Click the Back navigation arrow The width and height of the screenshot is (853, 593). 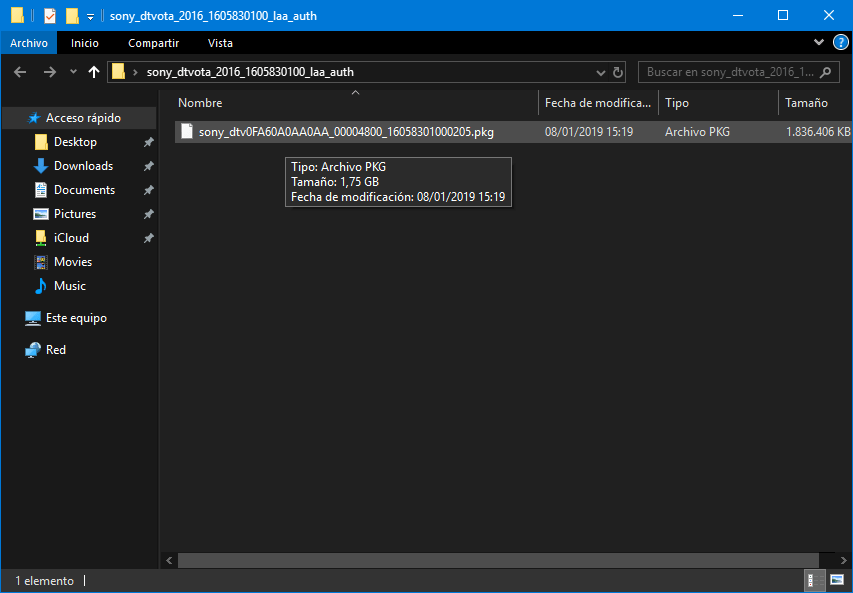tap(20, 72)
